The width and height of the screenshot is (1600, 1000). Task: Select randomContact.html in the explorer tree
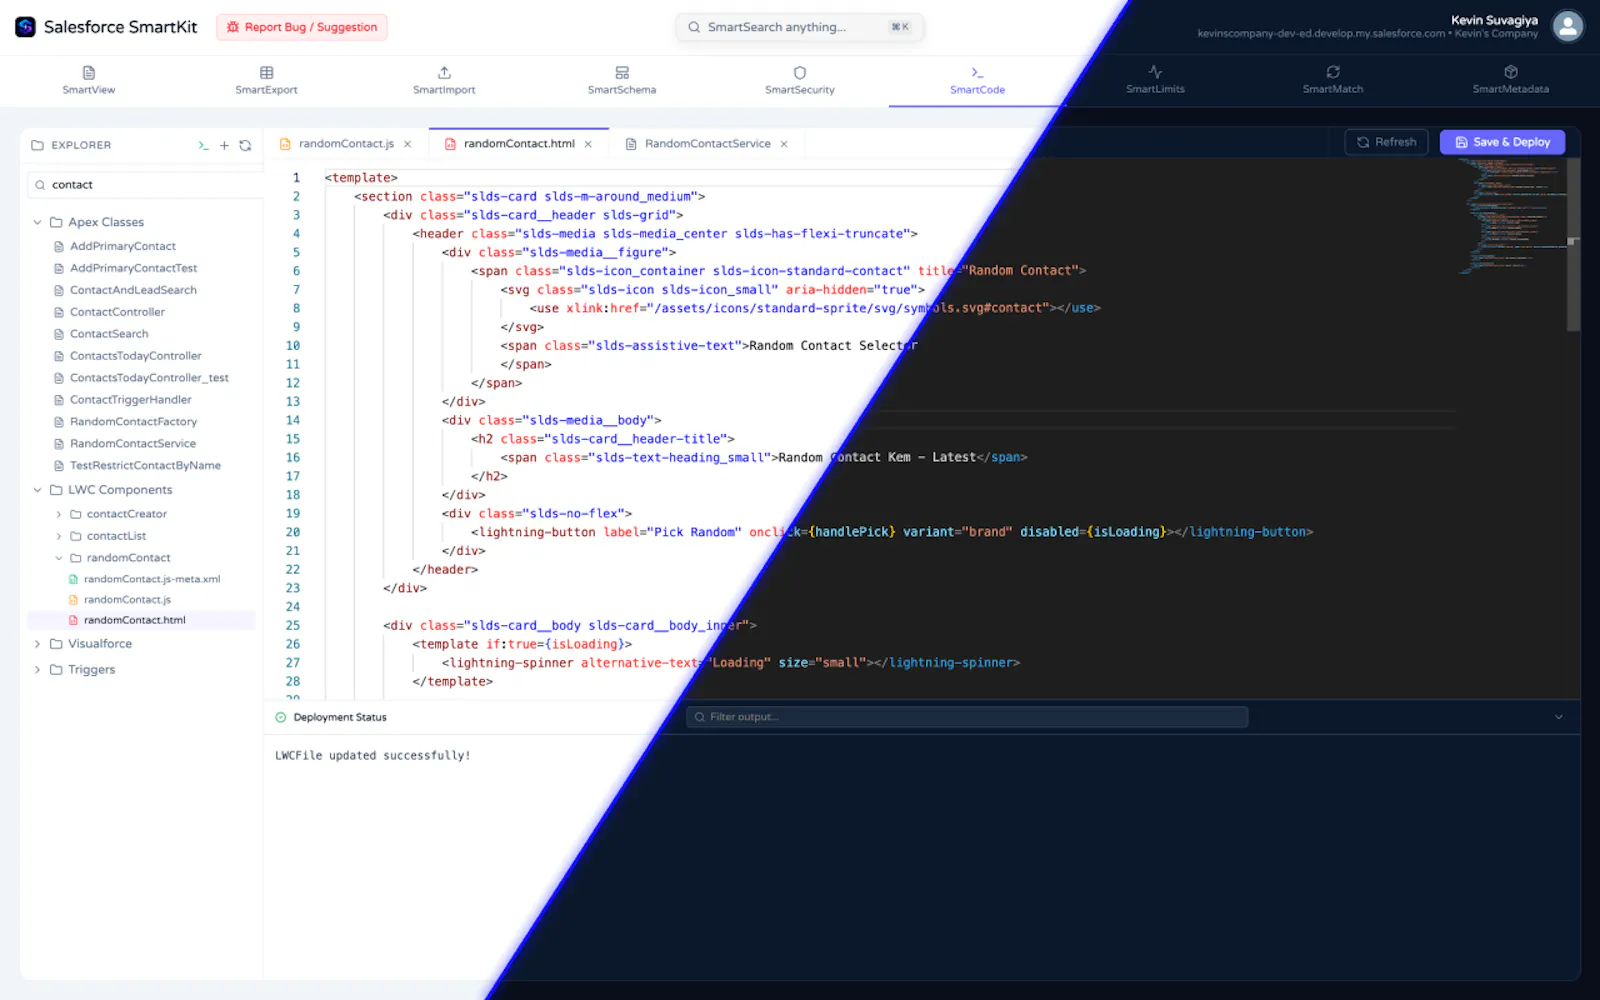142,620
